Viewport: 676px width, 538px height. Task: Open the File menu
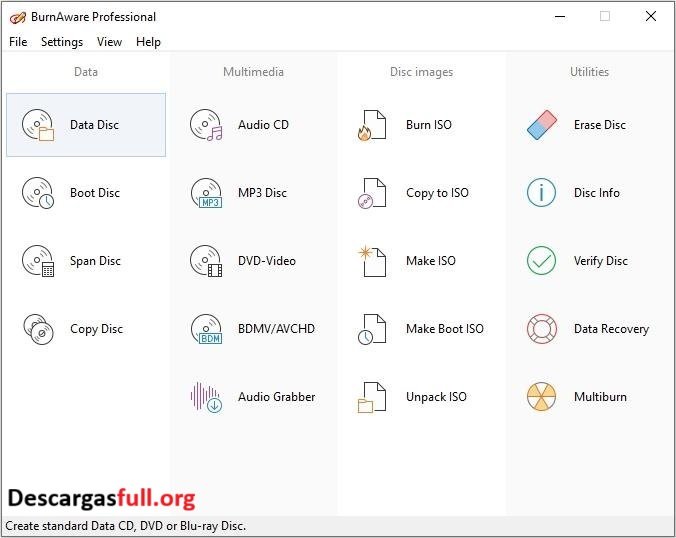click(x=18, y=42)
